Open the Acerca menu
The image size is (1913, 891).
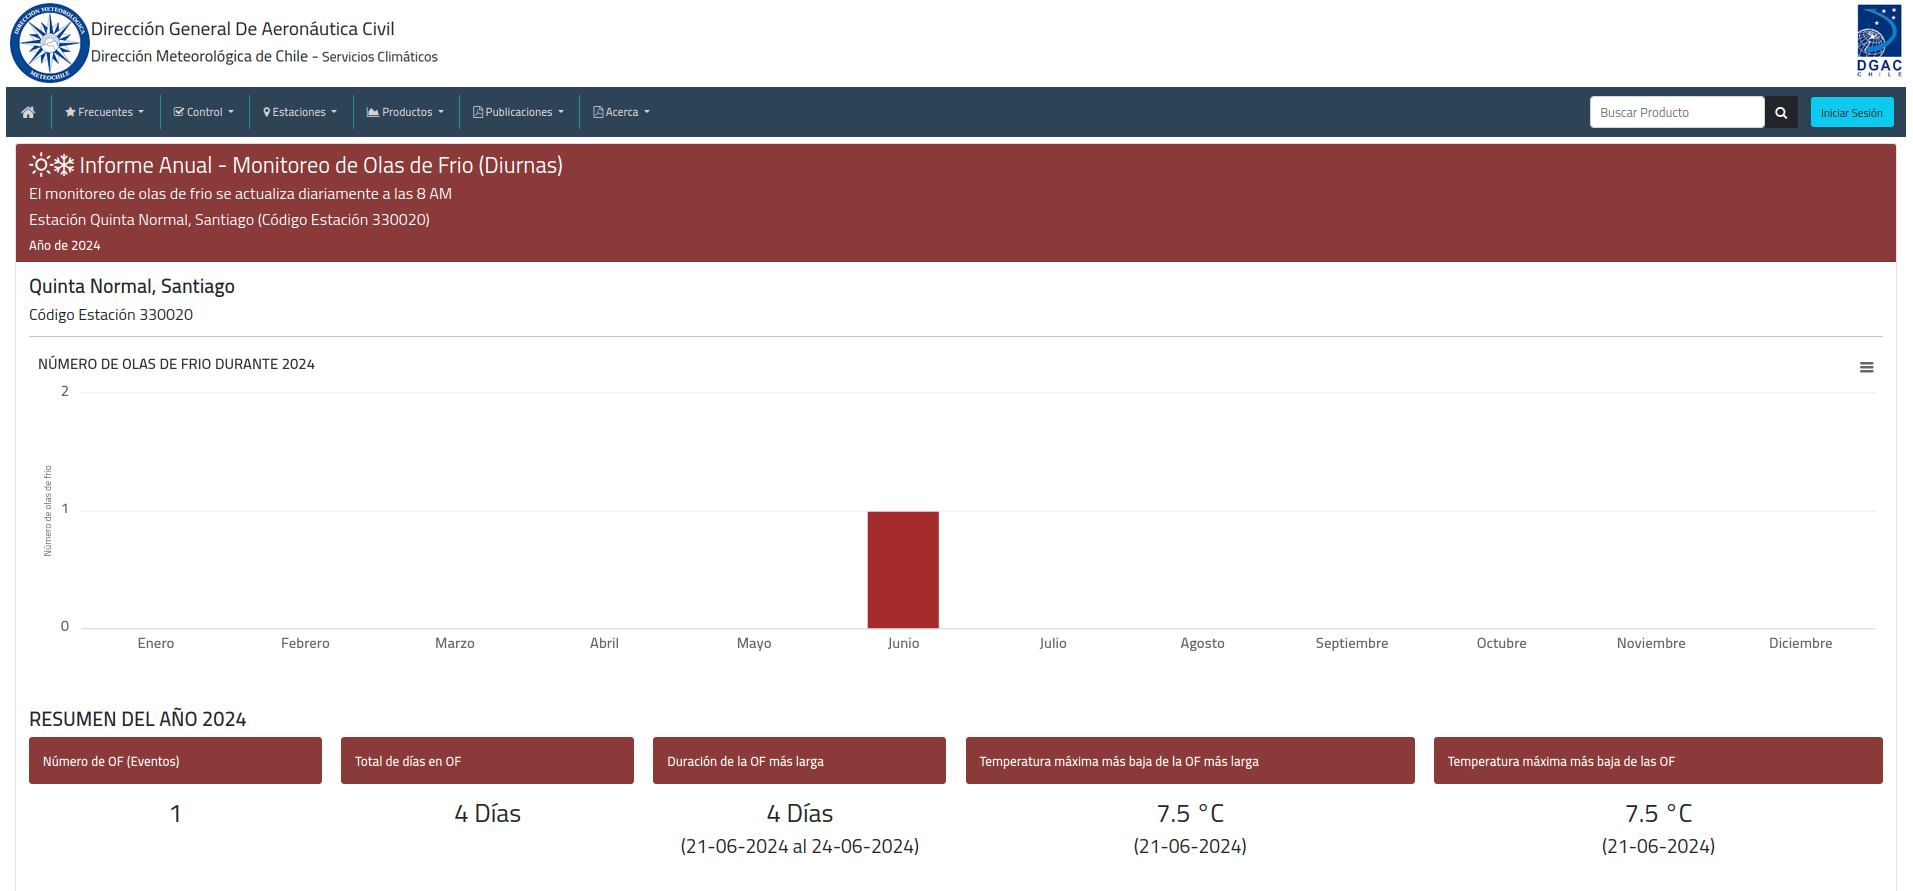tap(621, 112)
